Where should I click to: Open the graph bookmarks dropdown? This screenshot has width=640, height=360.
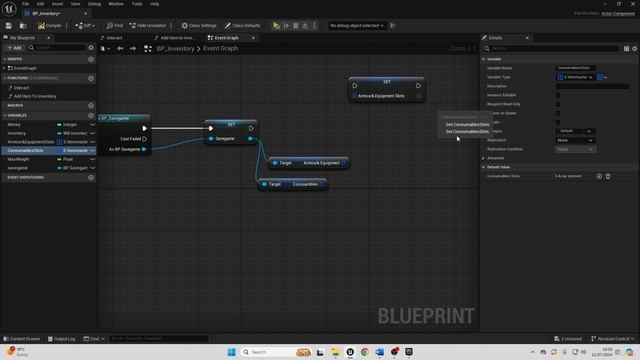tap(105, 49)
